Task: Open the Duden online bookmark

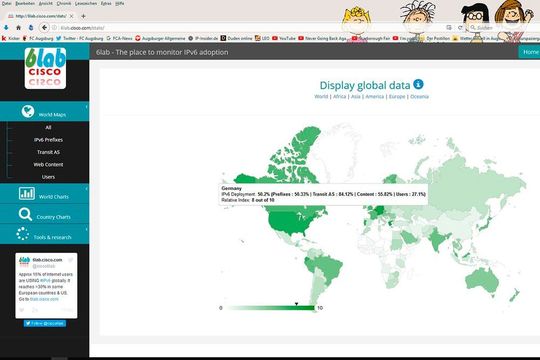Action: click(237, 38)
